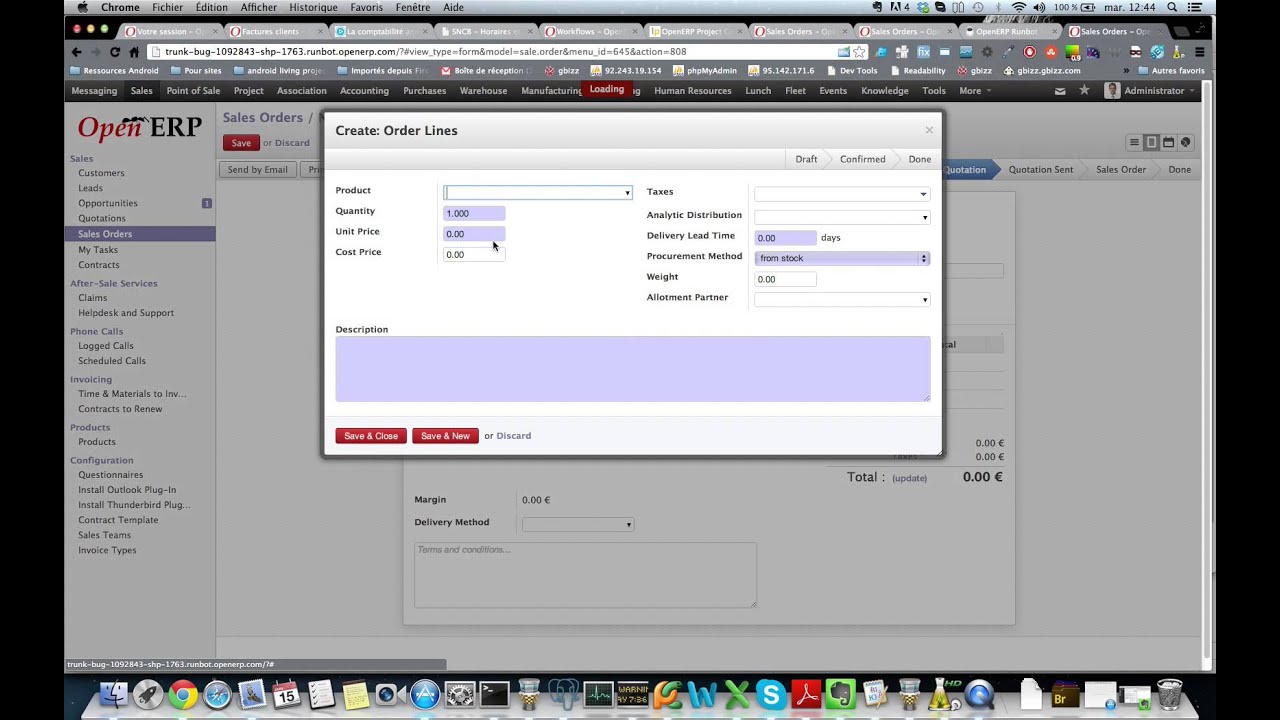Open Spotlight search in the menu bar
This screenshot has height=720, width=1280.
(1170, 7)
